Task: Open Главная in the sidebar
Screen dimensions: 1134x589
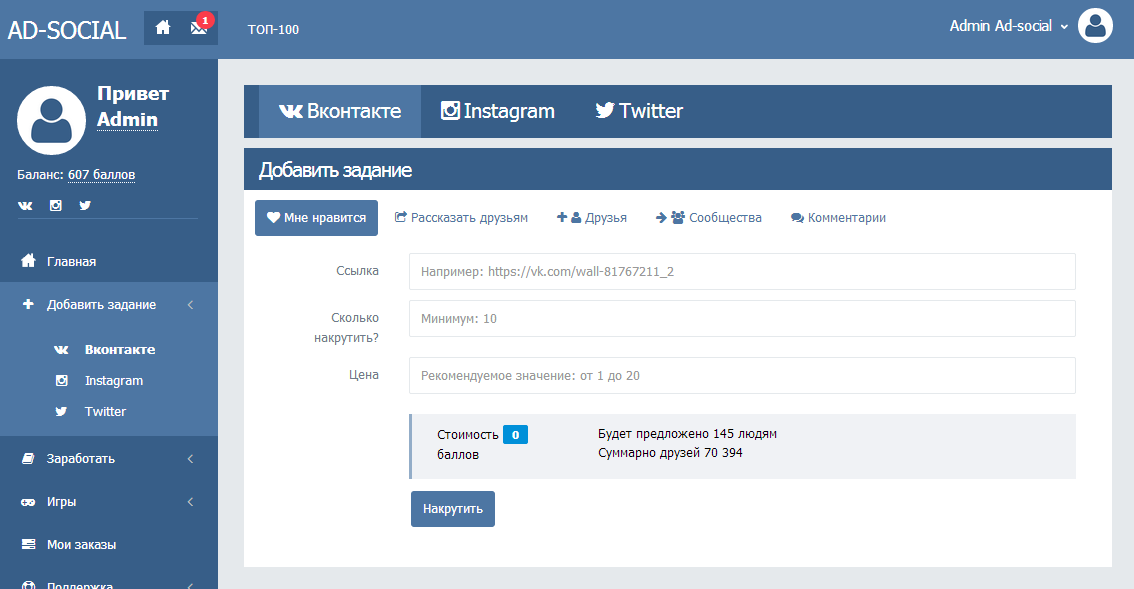Action: pos(108,261)
